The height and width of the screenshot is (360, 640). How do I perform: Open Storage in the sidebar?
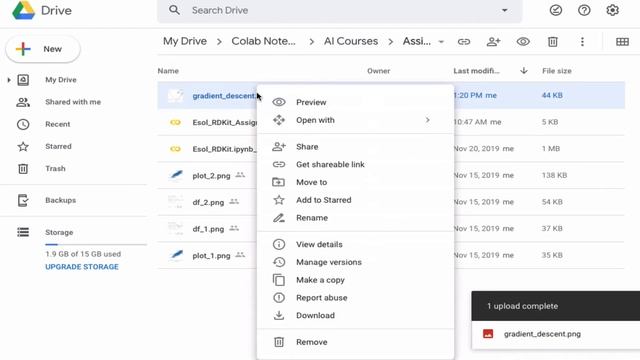tap(59, 232)
